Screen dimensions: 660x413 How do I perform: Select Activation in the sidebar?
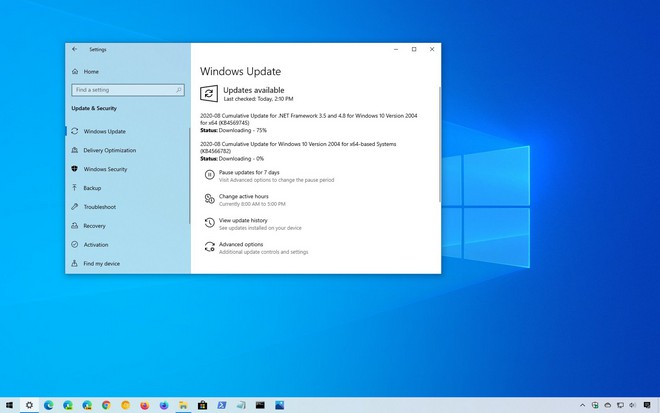coord(96,244)
